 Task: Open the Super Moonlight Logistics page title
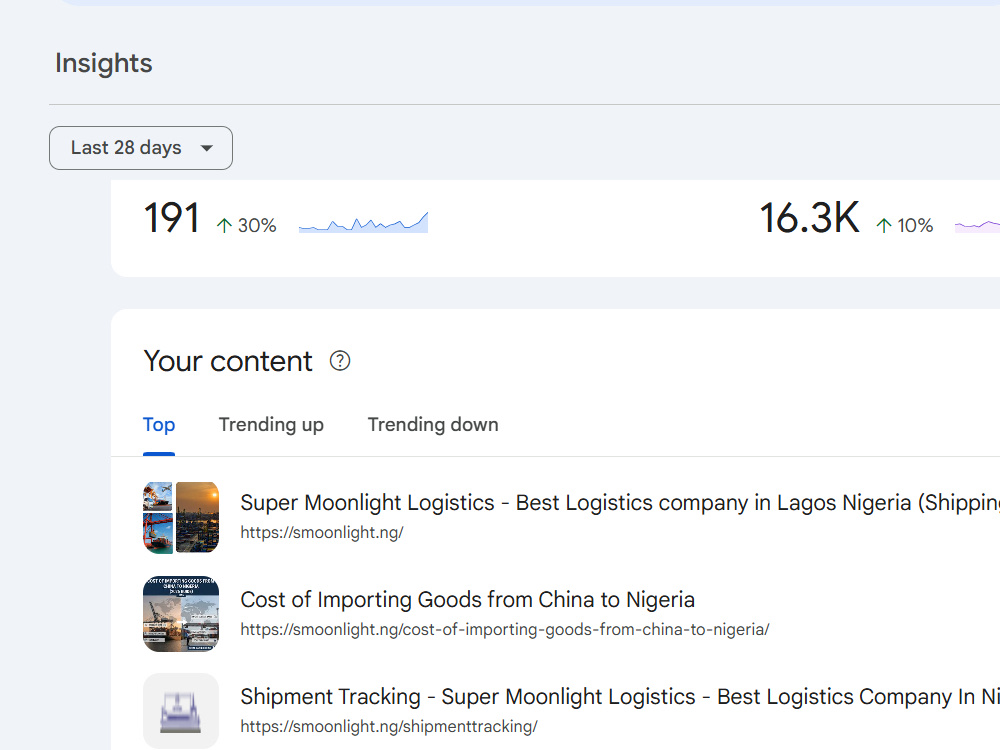tap(620, 503)
